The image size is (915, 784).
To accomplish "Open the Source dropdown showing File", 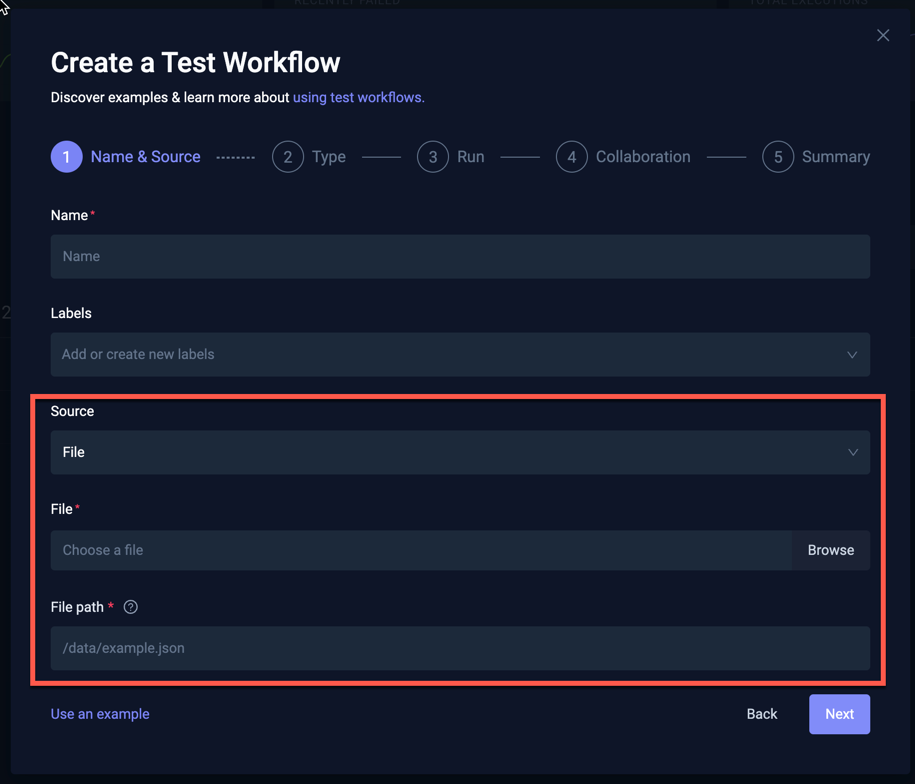I will point(460,452).
